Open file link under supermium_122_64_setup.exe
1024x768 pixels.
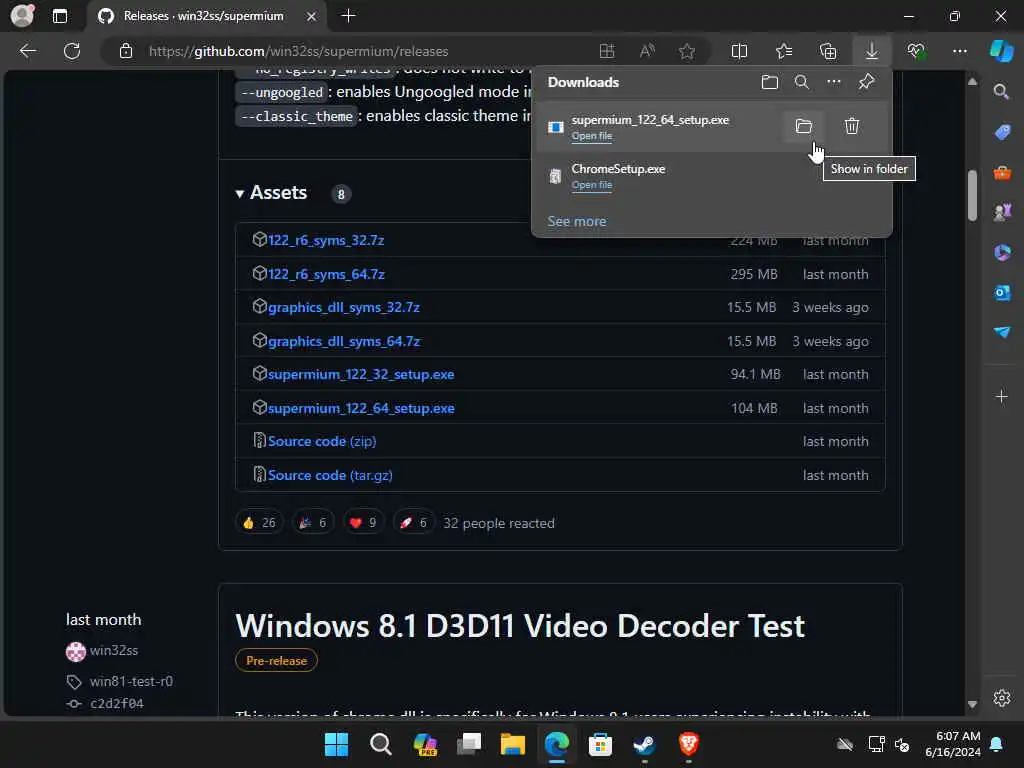click(x=592, y=136)
